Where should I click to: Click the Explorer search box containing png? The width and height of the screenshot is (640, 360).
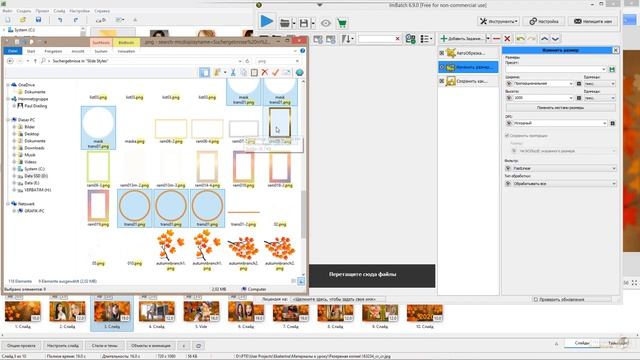pos(278,61)
